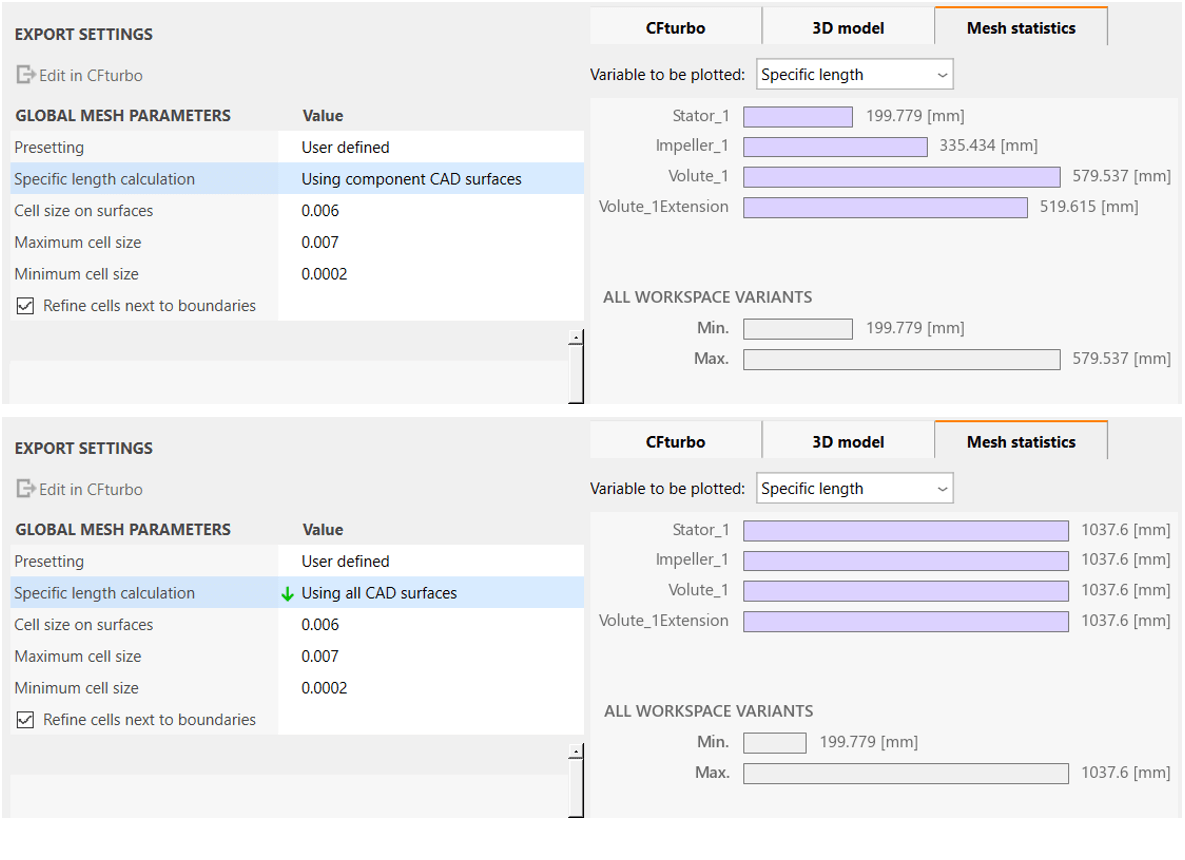
Task: Click the Volute_1Extension label in the upper panel
Action: (x=664, y=206)
